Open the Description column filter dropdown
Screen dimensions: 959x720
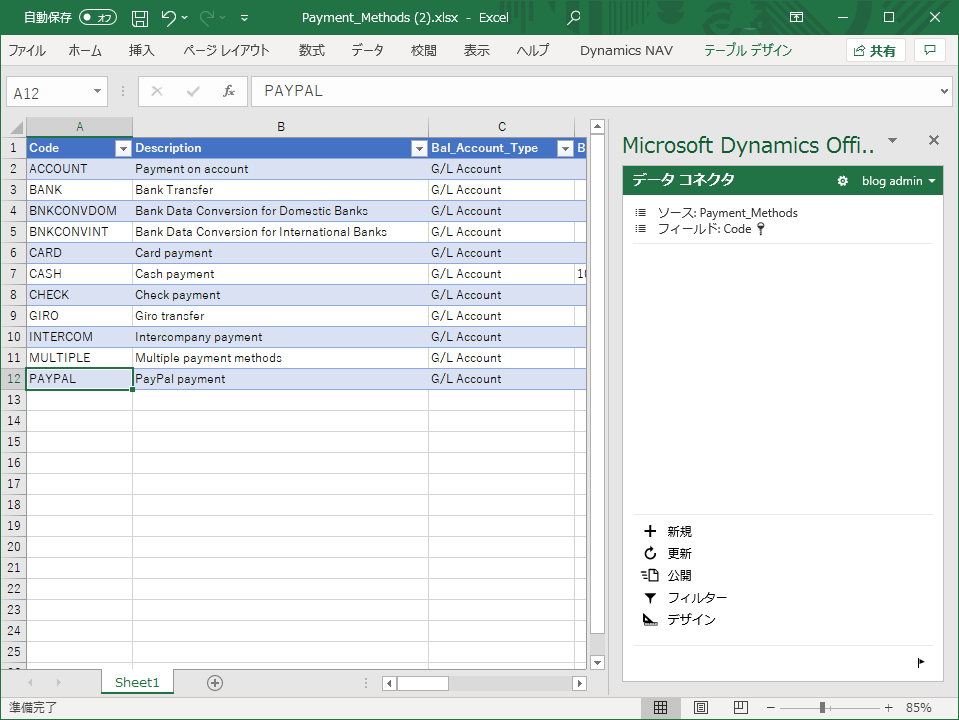(419, 148)
